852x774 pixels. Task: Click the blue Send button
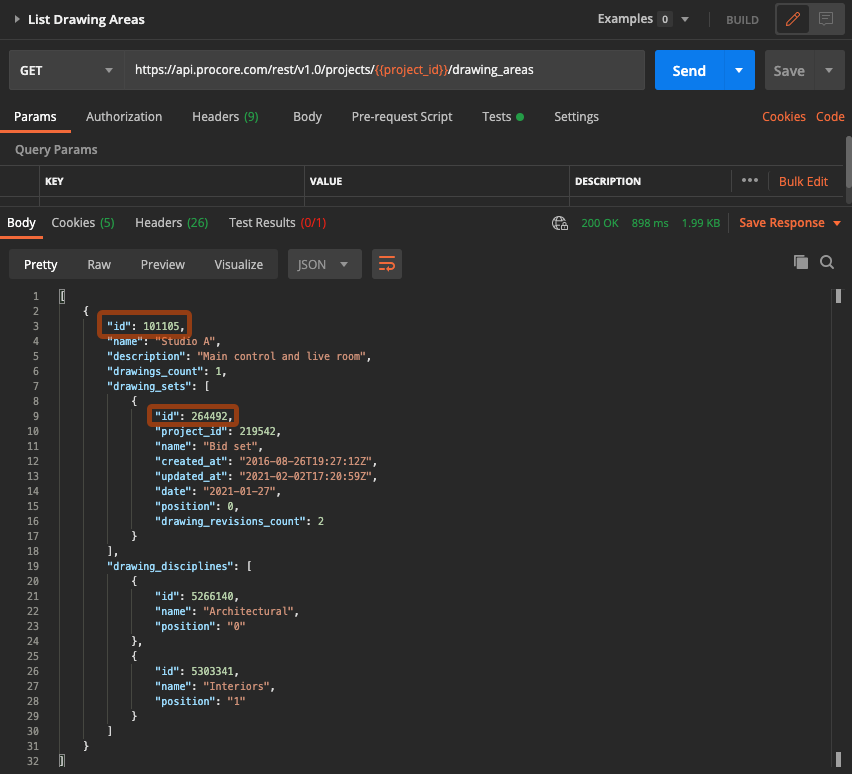pos(689,70)
